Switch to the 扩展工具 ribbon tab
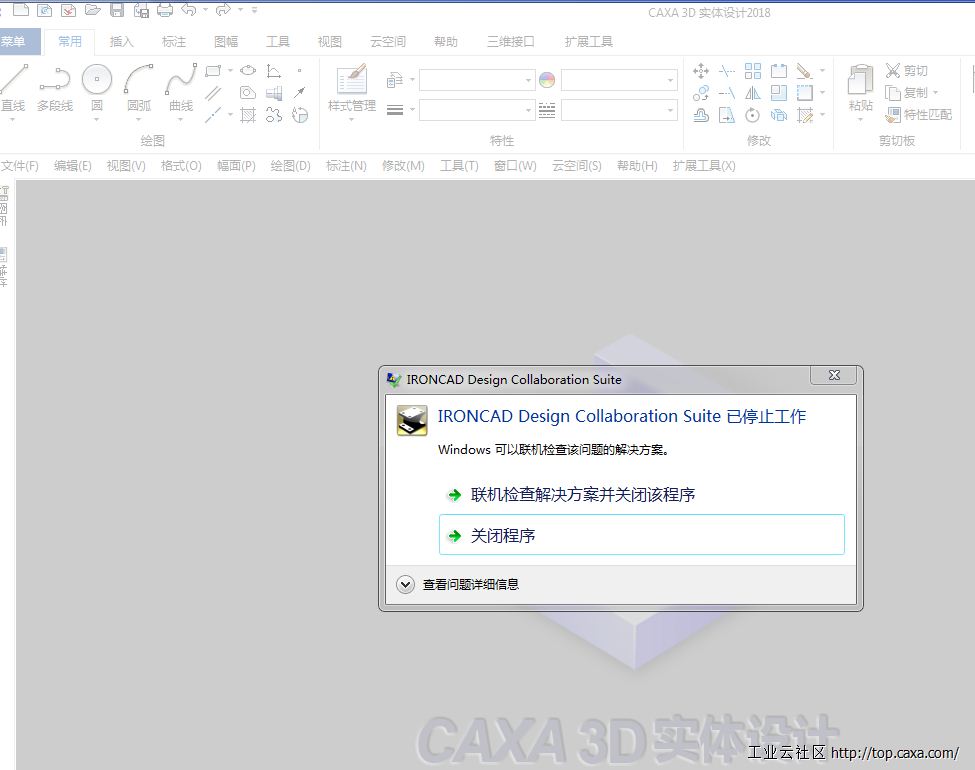The width and height of the screenshot is (975, 770). coord(588,42)
